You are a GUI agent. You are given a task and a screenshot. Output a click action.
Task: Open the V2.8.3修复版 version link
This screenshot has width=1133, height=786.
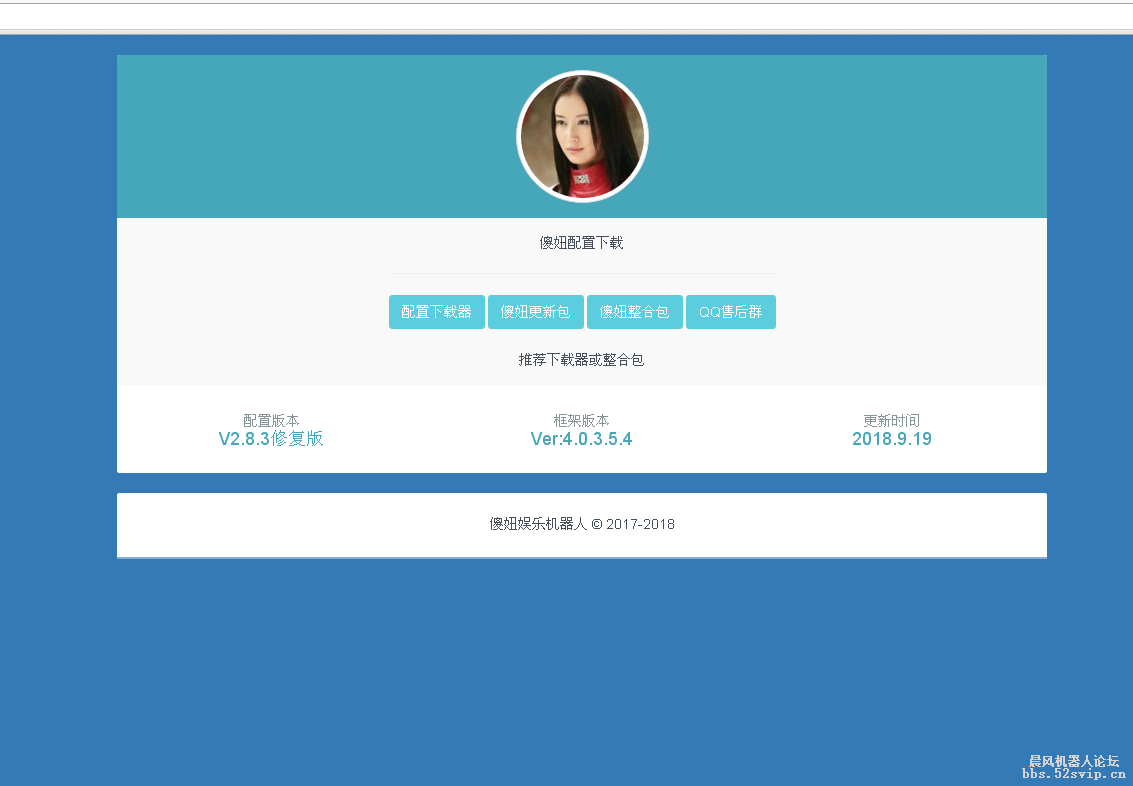coord(271,438)
